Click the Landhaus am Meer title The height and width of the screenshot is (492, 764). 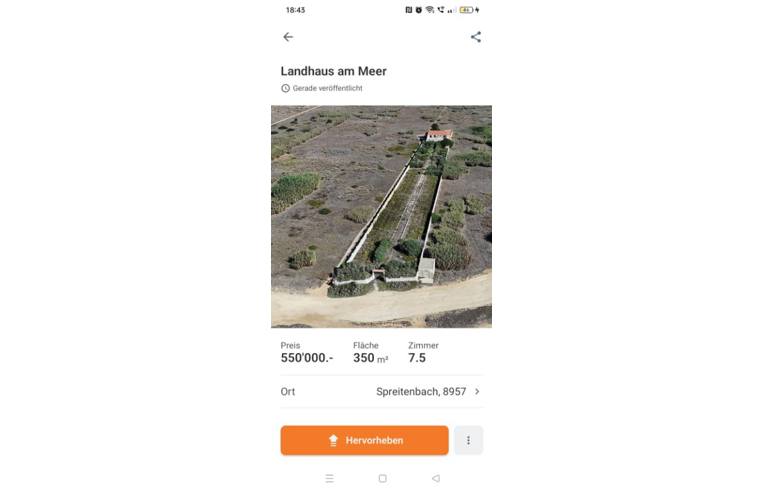[333, 71]
